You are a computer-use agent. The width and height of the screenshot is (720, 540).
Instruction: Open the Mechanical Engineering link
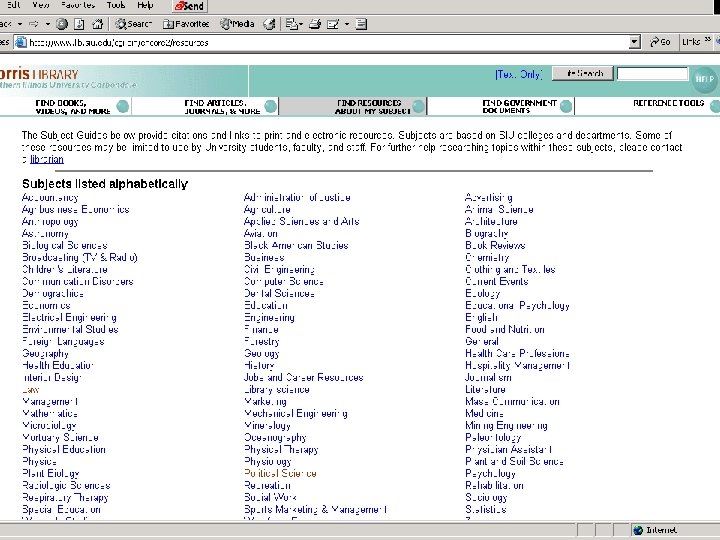tap(296, 413)
